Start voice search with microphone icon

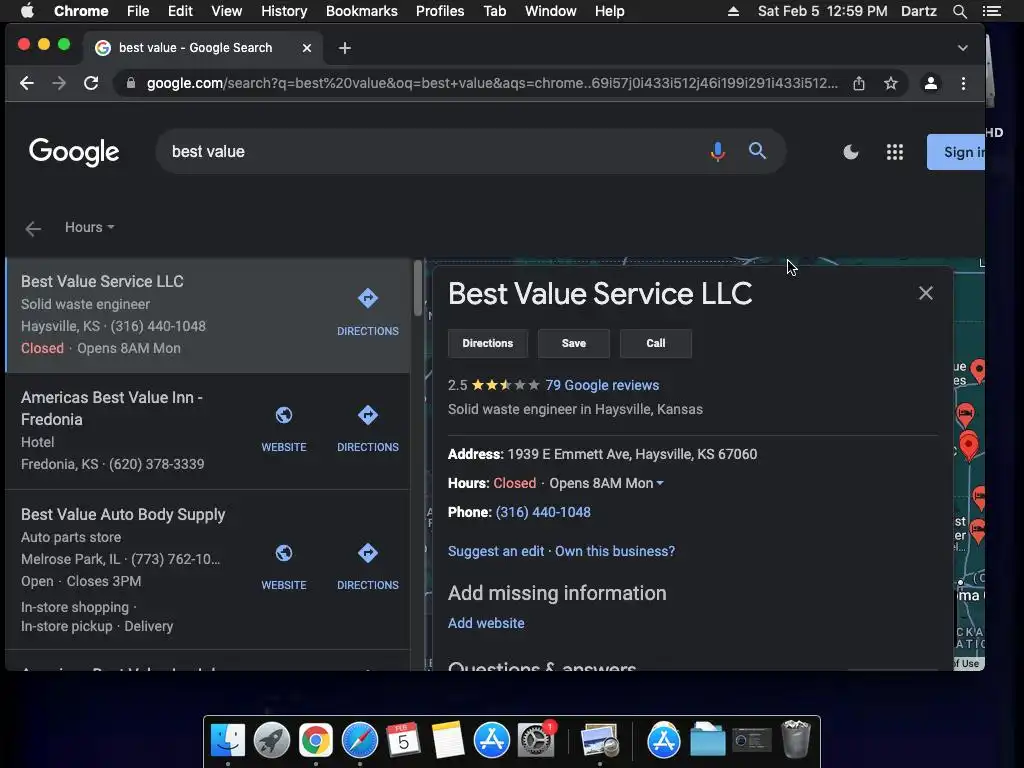pos(717,152)
